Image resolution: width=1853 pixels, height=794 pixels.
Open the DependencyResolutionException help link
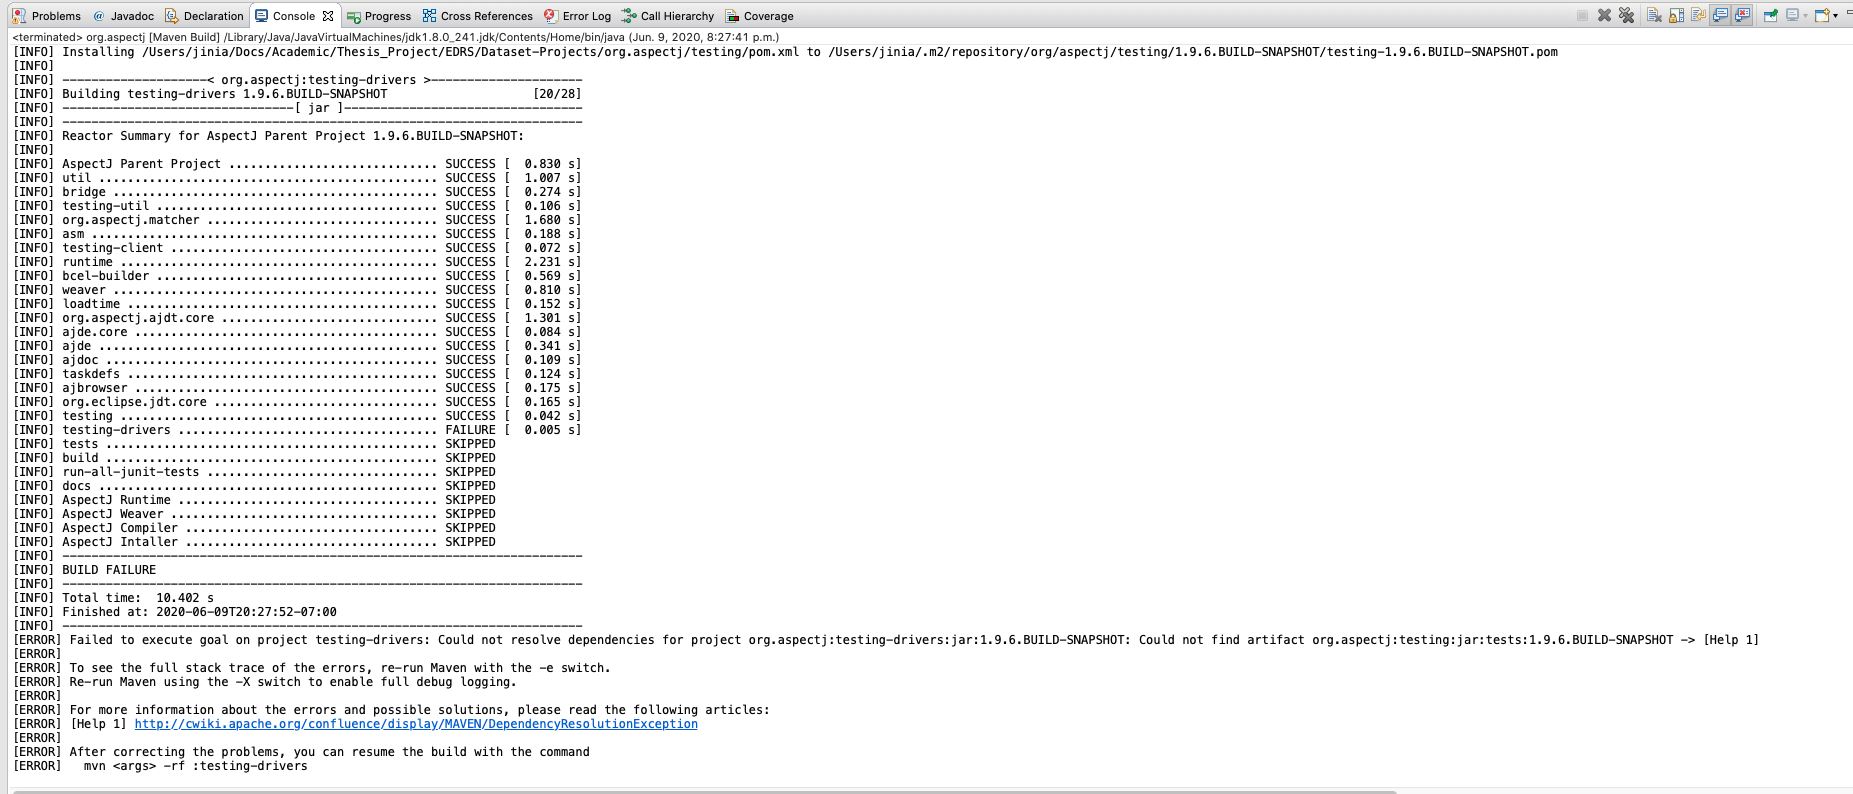coord(416,724)
